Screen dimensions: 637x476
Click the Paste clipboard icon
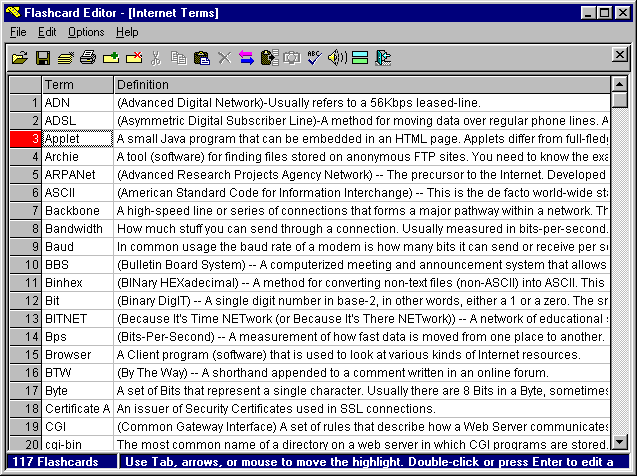pos(201,58)
